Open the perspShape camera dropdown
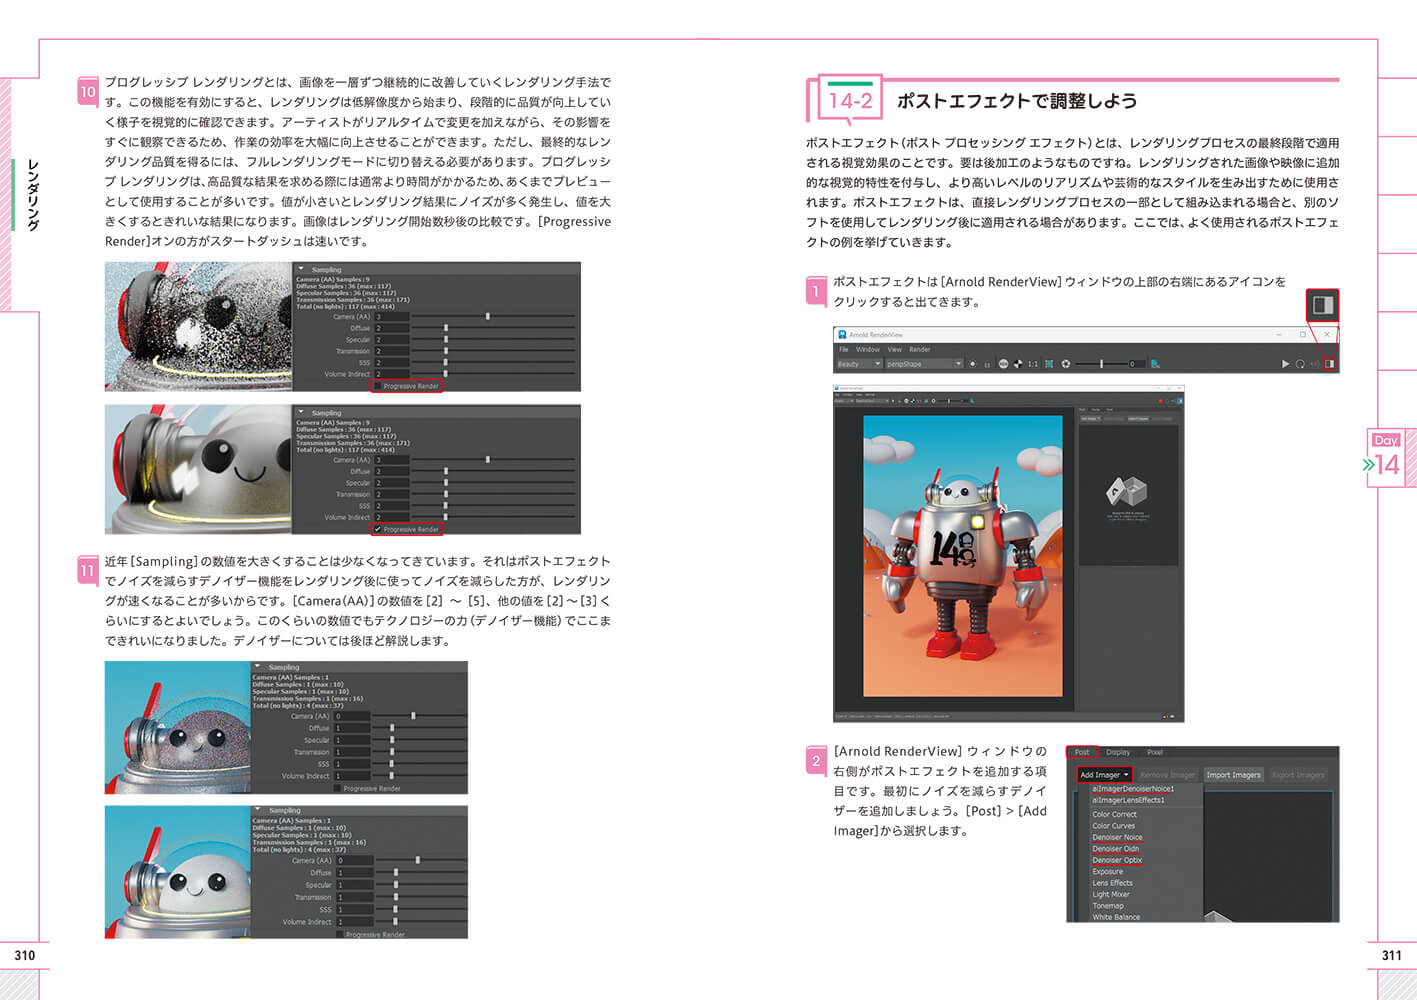Viewport: 1417px width, 1000px height. click(x=922, y=364)
